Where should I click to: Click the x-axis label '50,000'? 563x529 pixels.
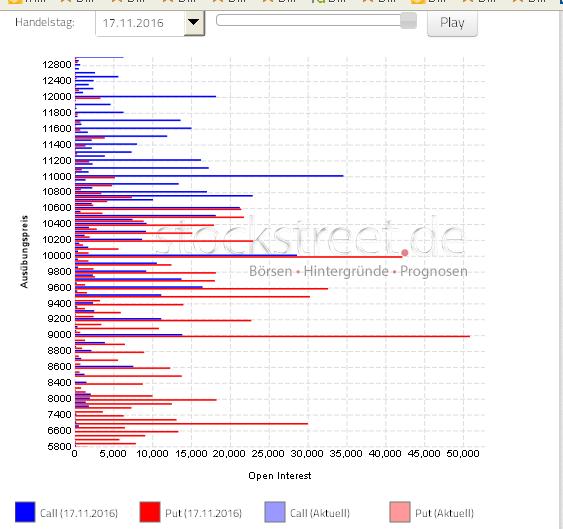pos(463,454)
